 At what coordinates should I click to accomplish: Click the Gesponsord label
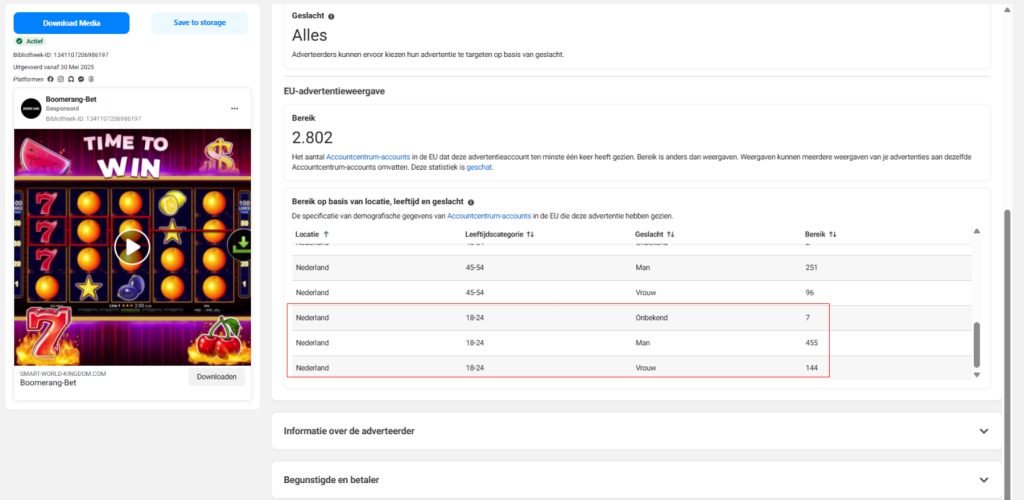(x=62, y=109)
